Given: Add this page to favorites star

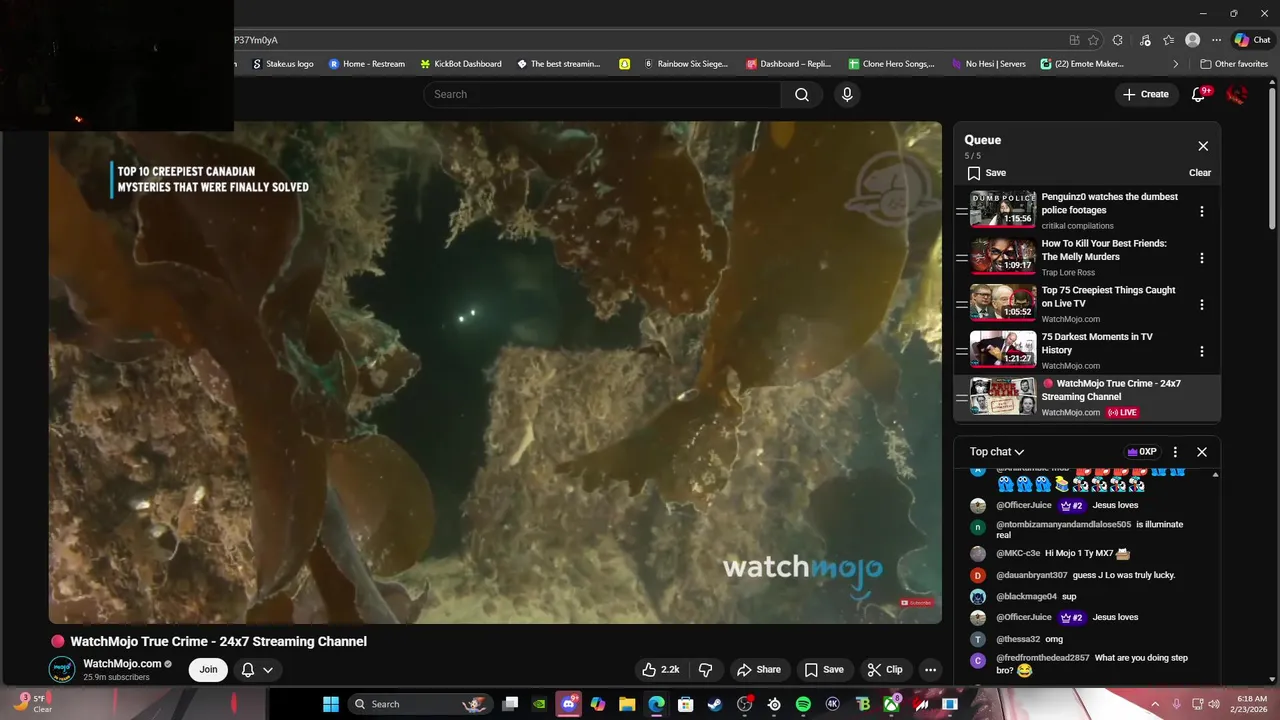Looking at the screenshot, I should tap(1093, 40).
